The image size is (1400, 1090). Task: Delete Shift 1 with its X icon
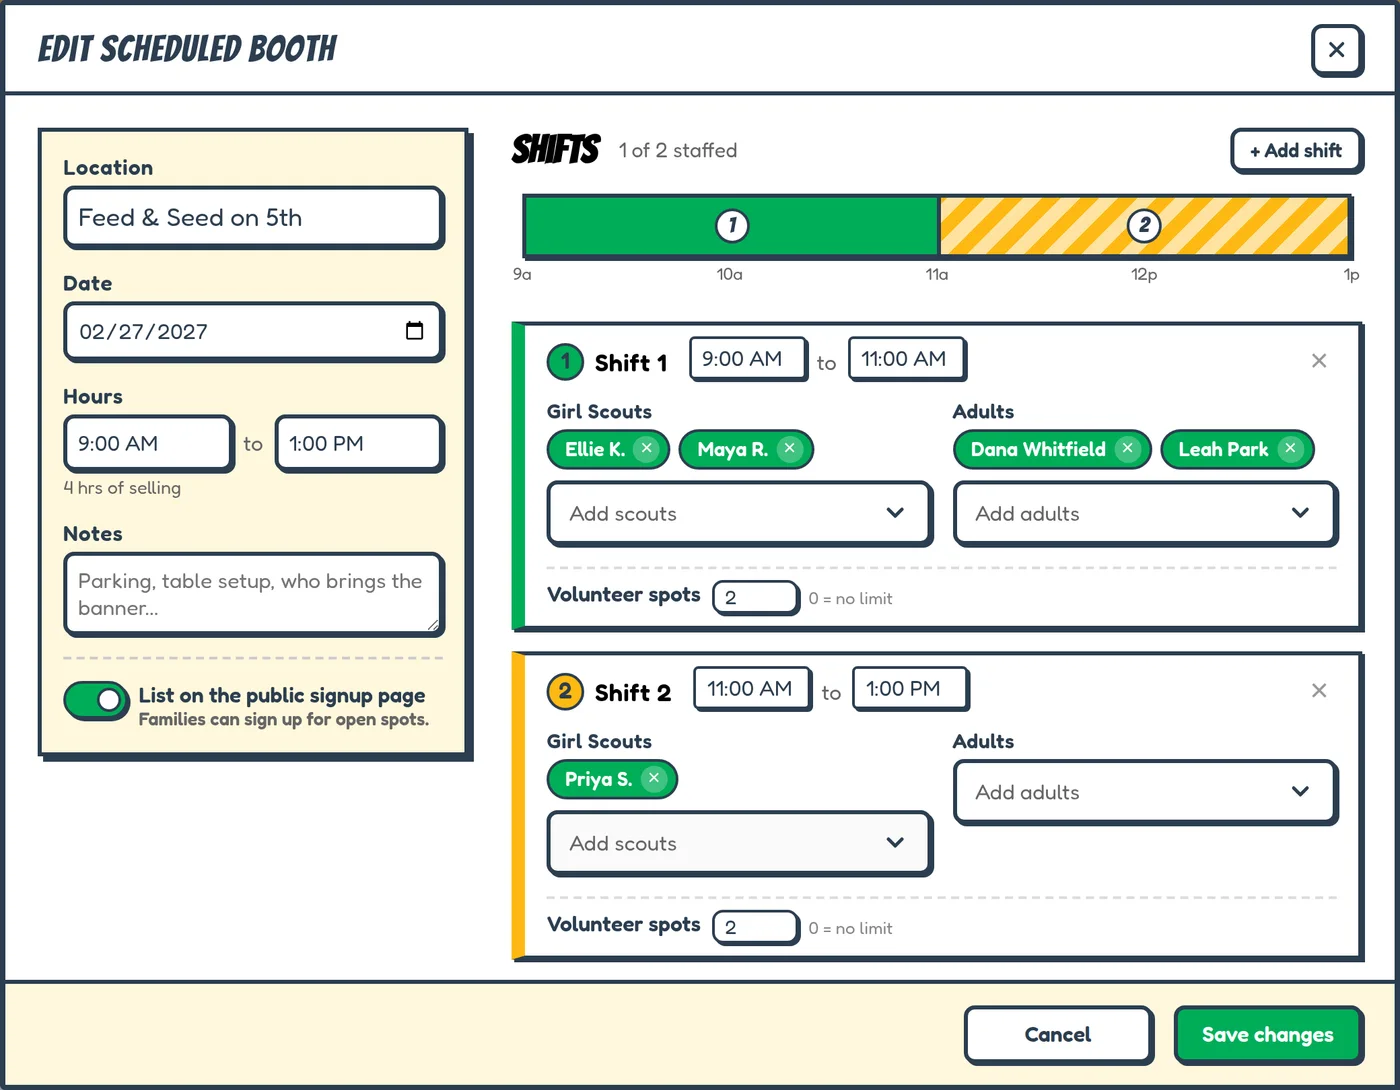pos(1319,361)
